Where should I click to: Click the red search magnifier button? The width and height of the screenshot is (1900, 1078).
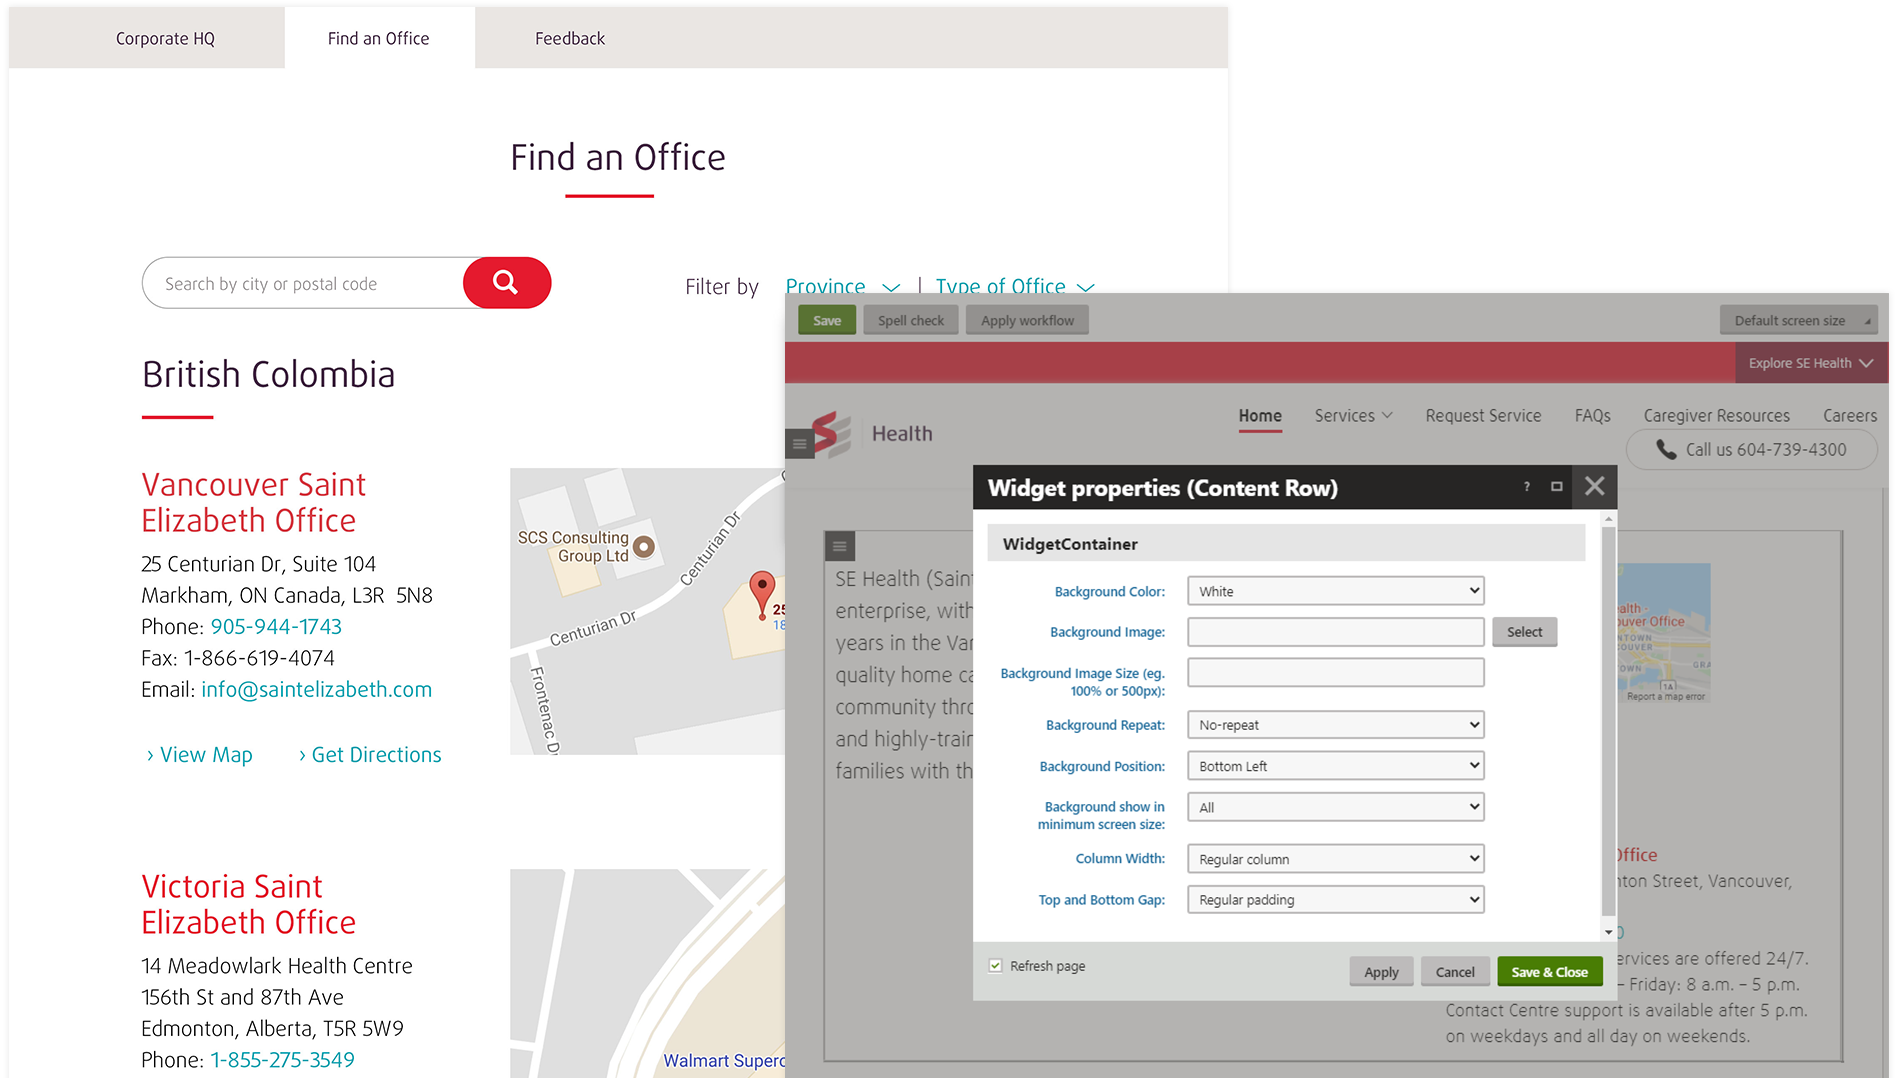pos(506,283)
